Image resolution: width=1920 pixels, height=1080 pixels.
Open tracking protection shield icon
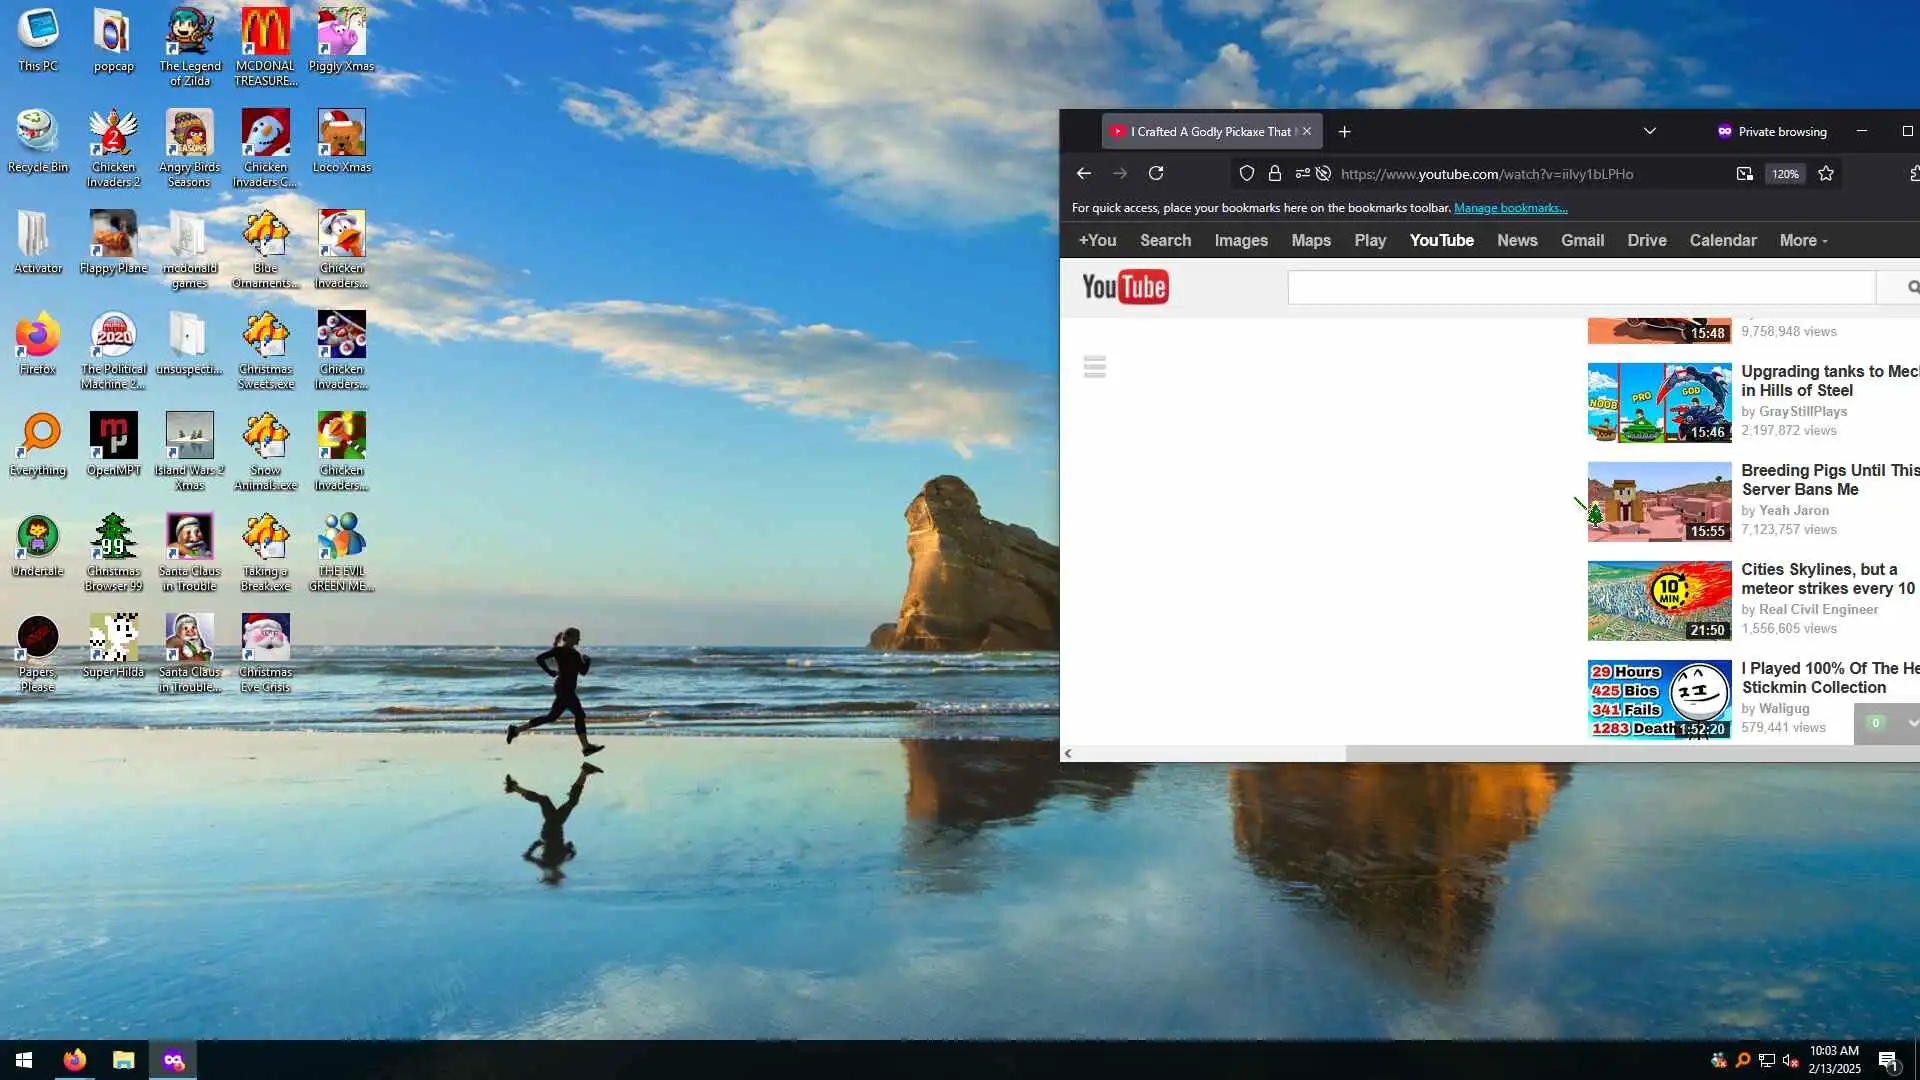pos(1246,173)
